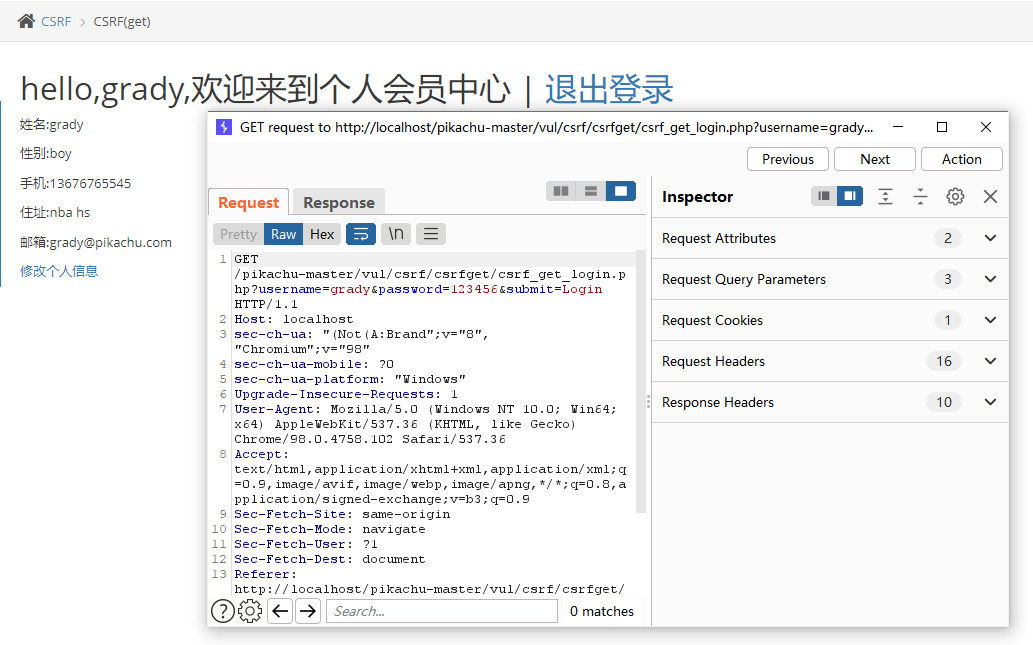Open search settings gear below request
Screen dimensions: 1033x645
250,611
